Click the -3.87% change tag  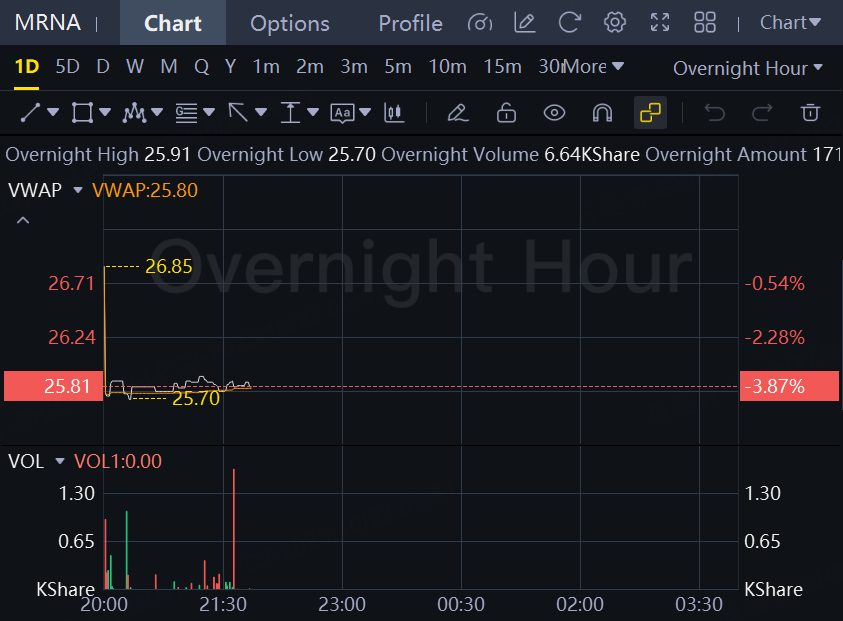tap(789, 386)
